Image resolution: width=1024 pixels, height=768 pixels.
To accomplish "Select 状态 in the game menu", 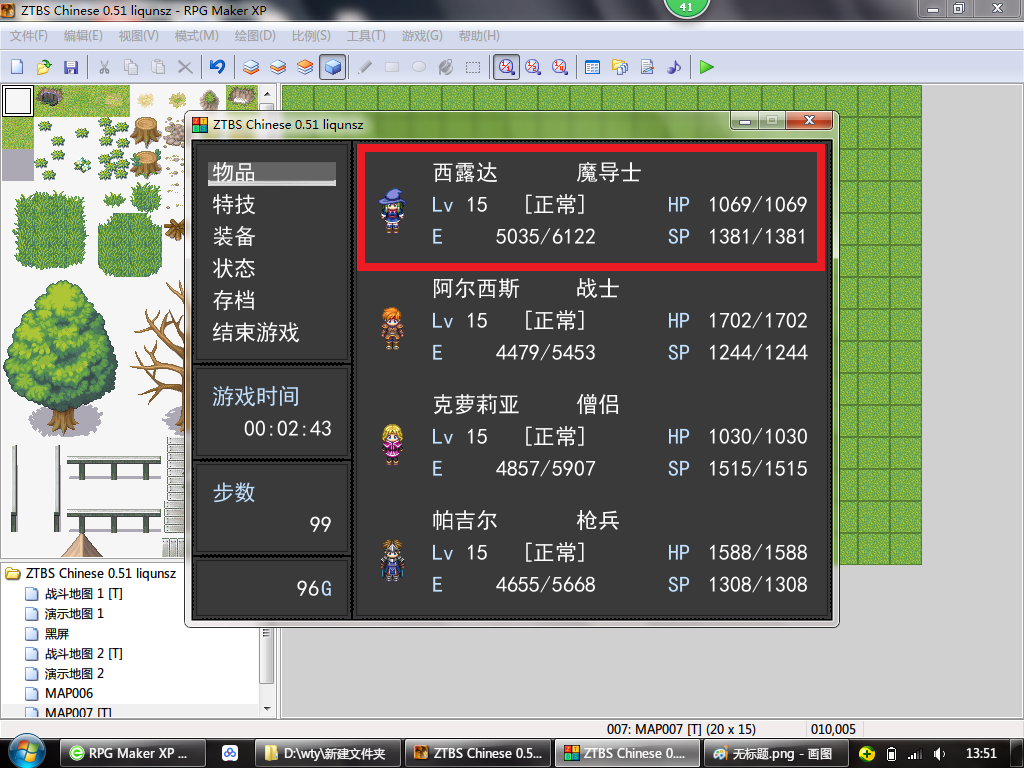I will pyautogui.click(x=234, y=268).
